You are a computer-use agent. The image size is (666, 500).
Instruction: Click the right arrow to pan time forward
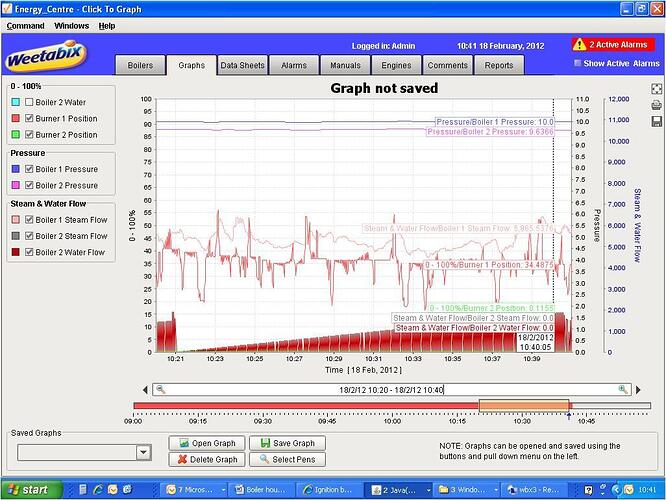(638, 390)
